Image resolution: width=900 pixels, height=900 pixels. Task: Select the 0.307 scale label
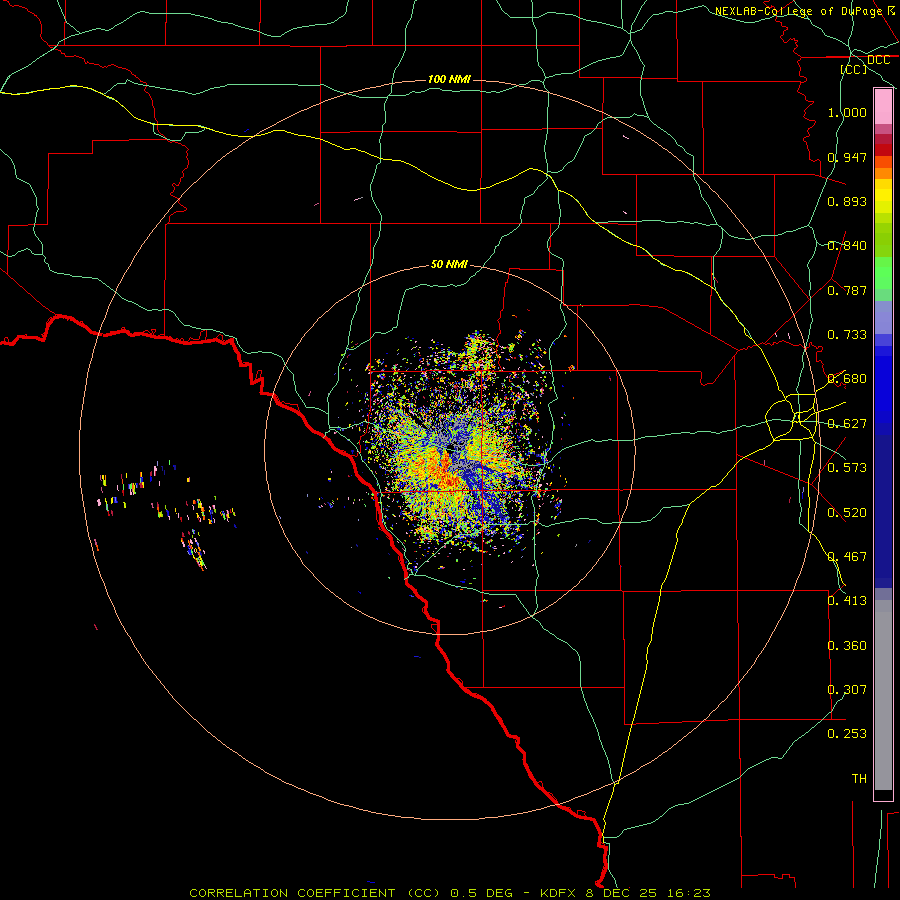click(x=847, y=690)
